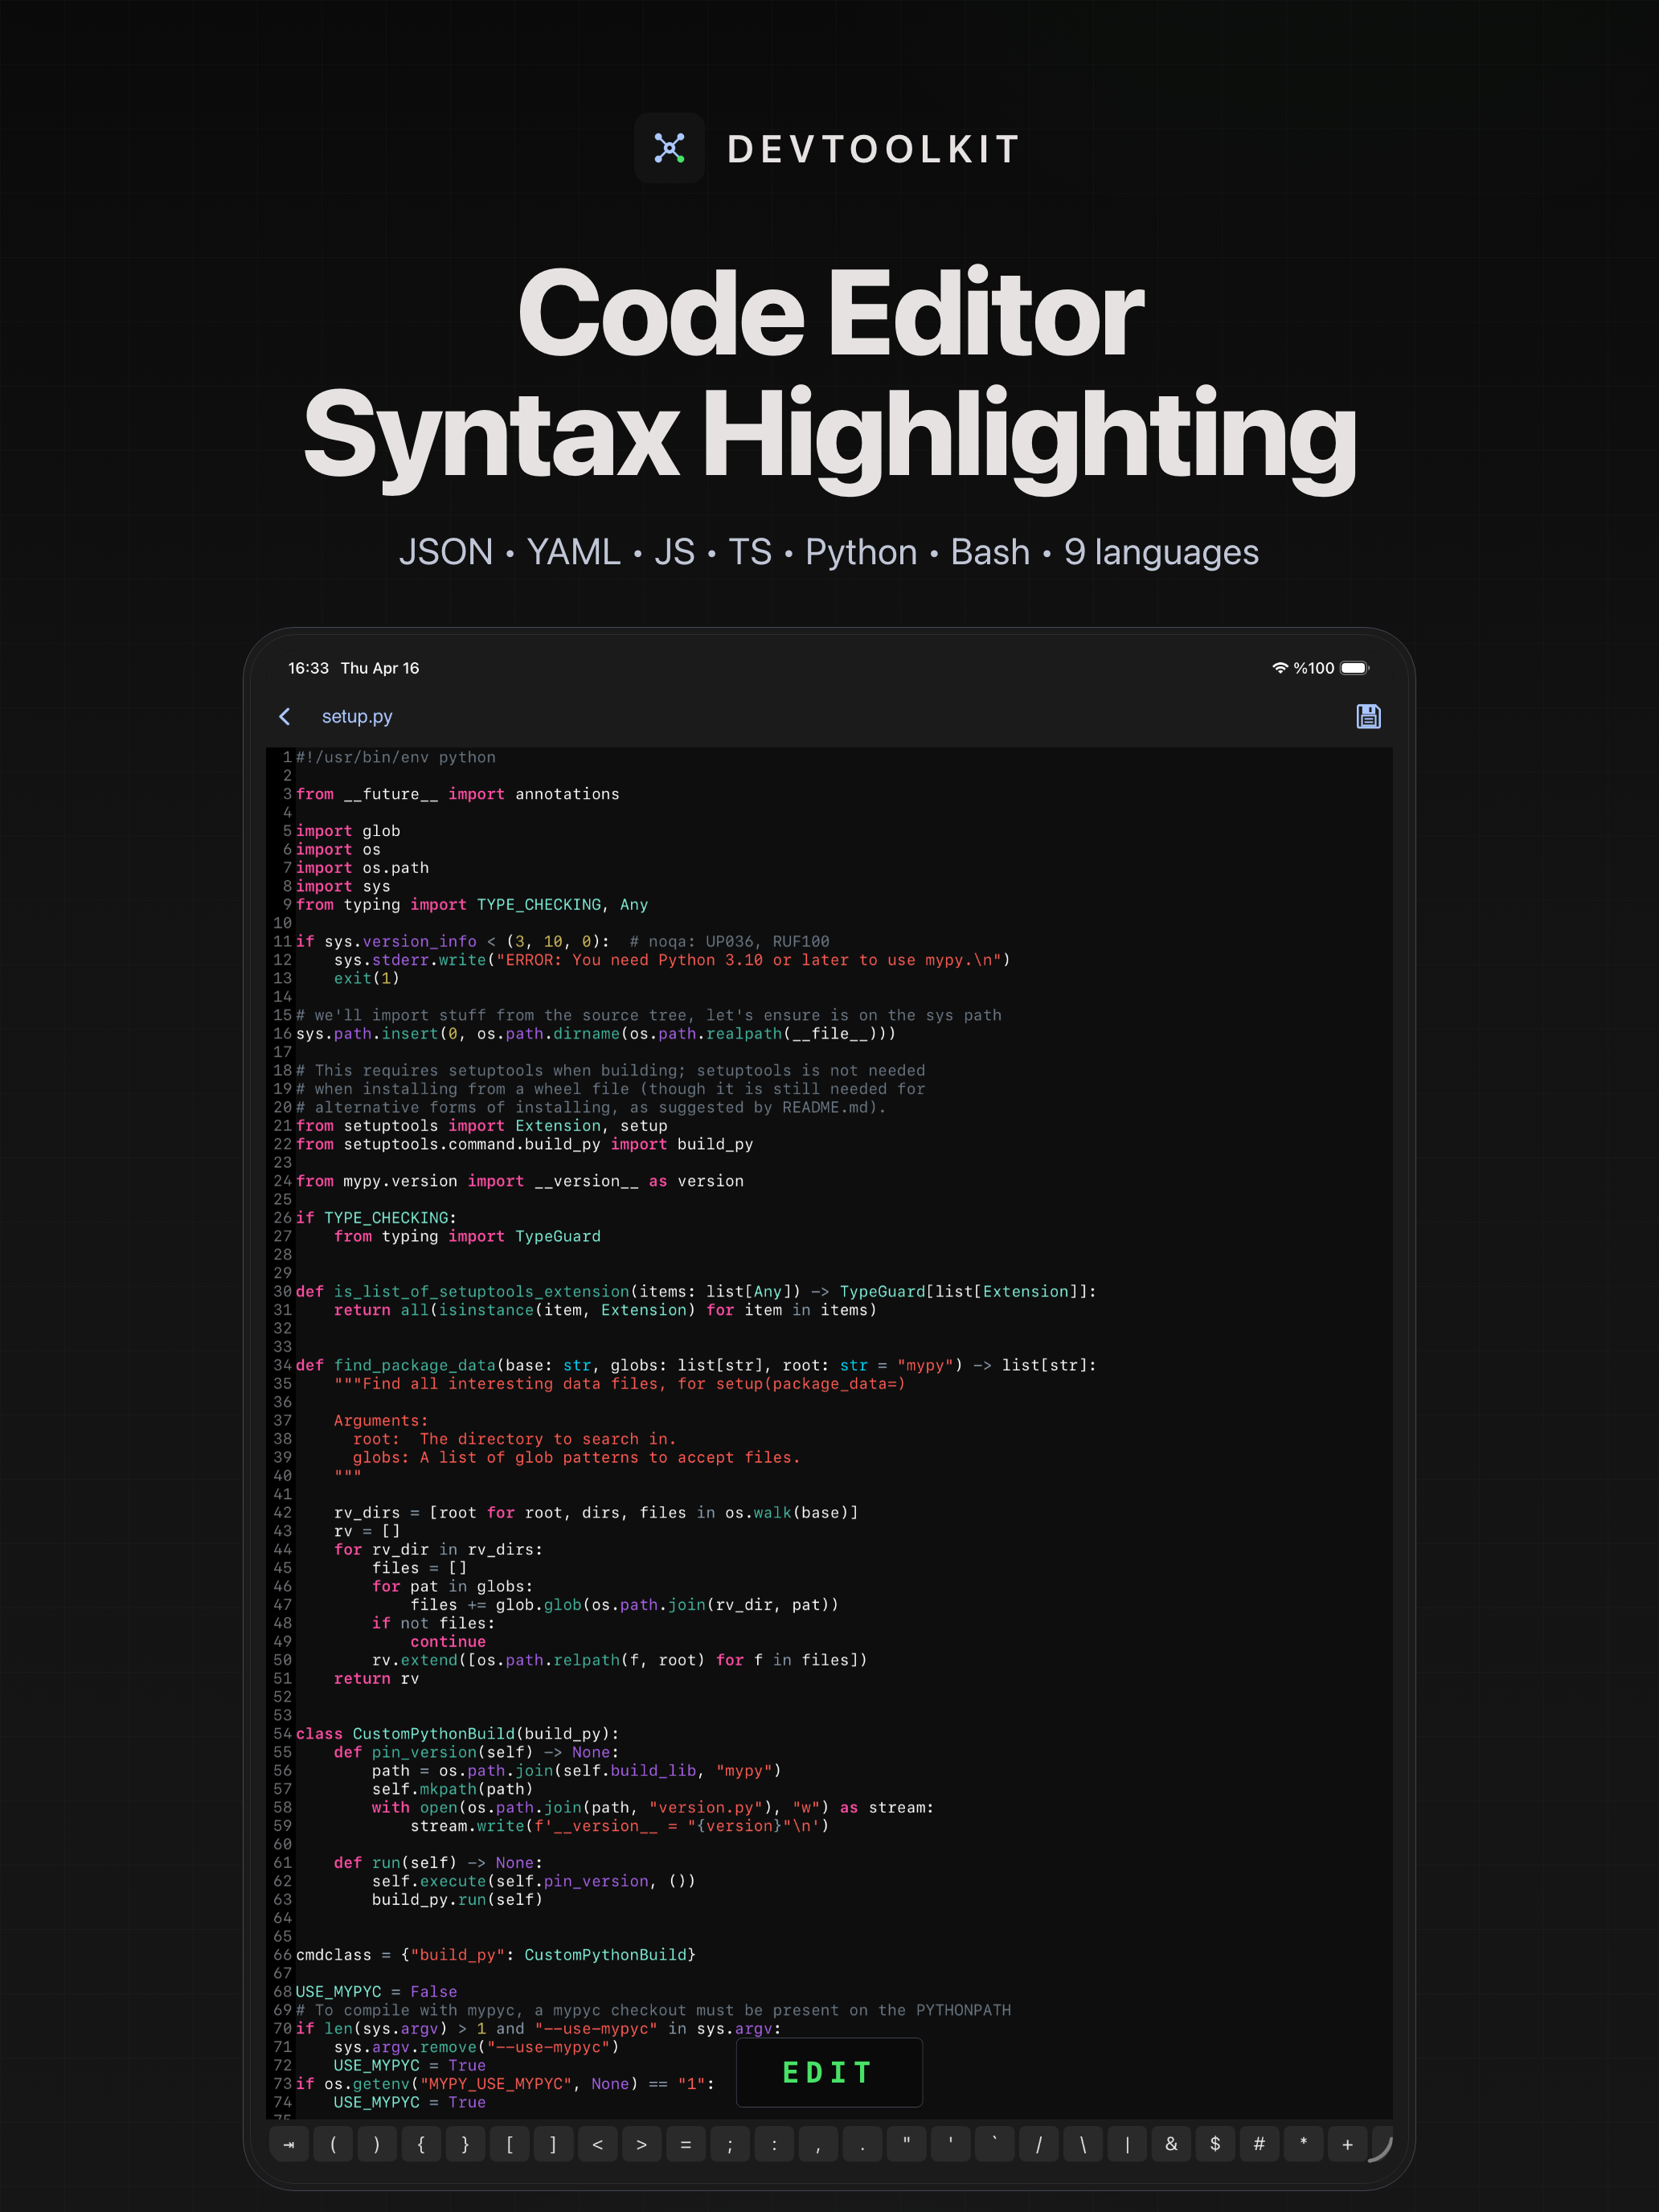Click the 'if TYPE_CHECKING:' line
Viewport: 1659px width, 2212px height.
(376, 1218)
